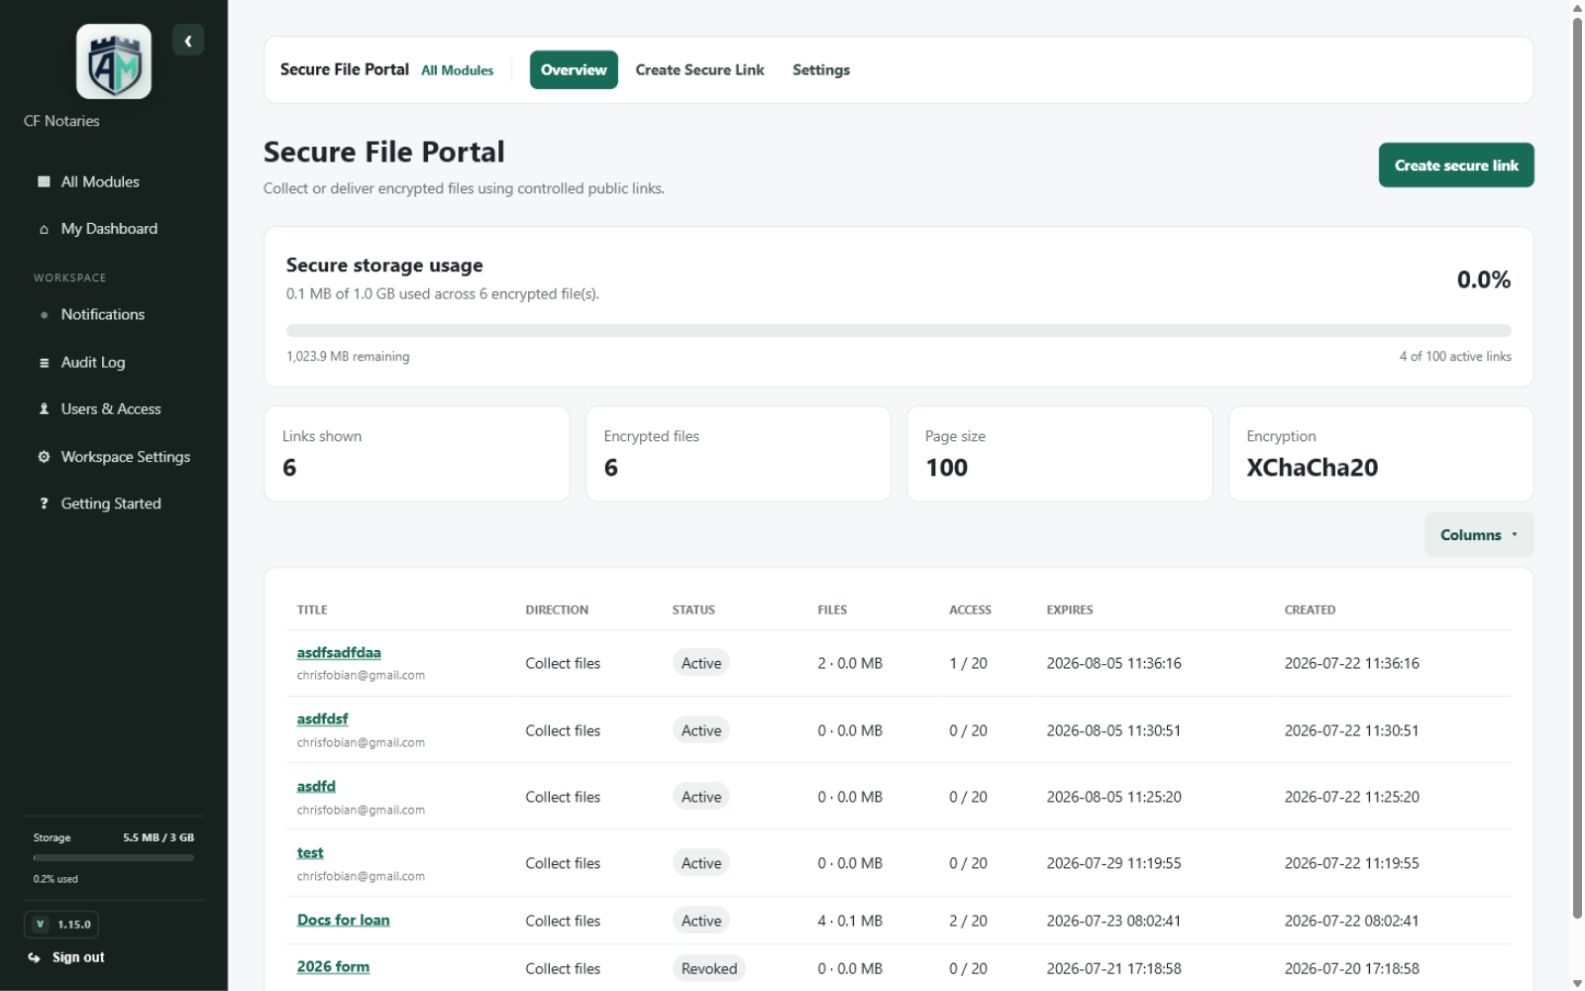Click the expiry 2026-07-29 11:19:55

[1114, 864]
